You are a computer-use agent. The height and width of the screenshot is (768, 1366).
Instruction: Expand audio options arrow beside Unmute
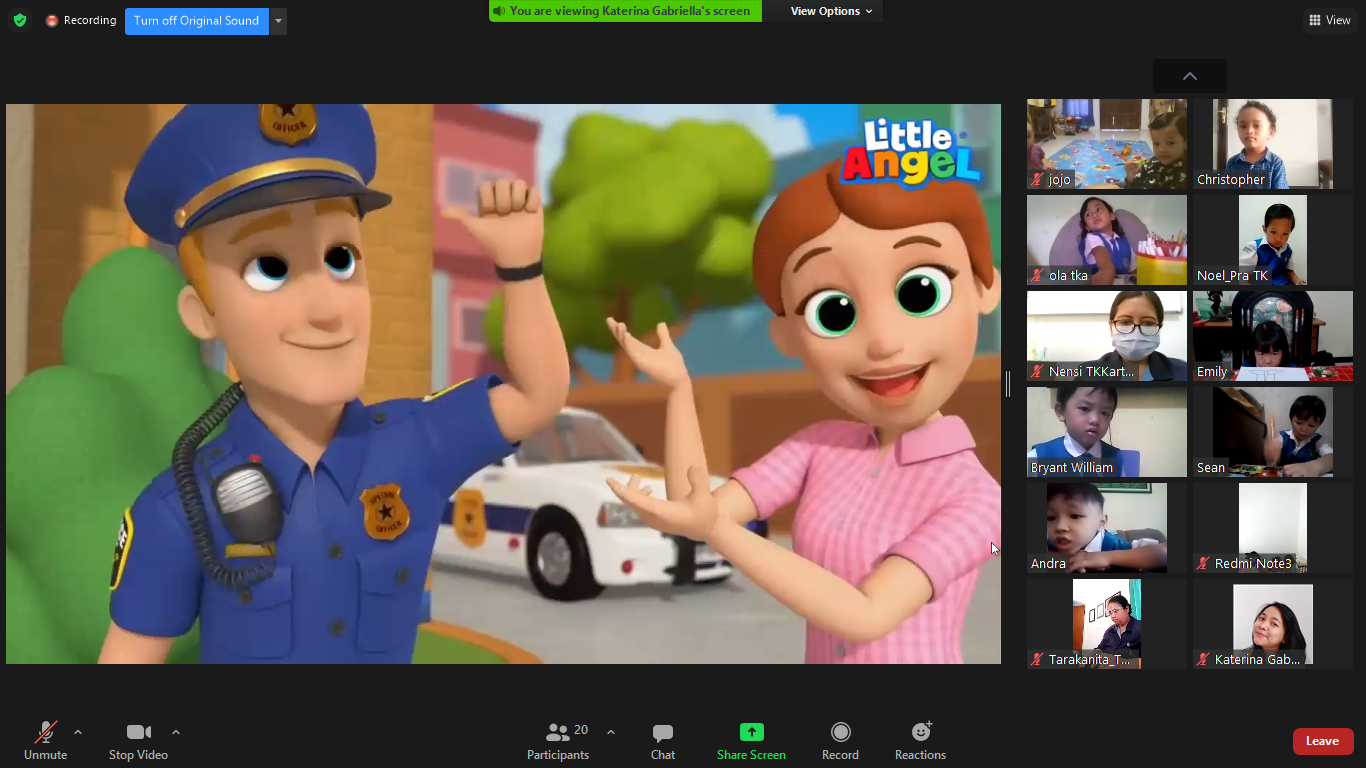tap(78, 732)
